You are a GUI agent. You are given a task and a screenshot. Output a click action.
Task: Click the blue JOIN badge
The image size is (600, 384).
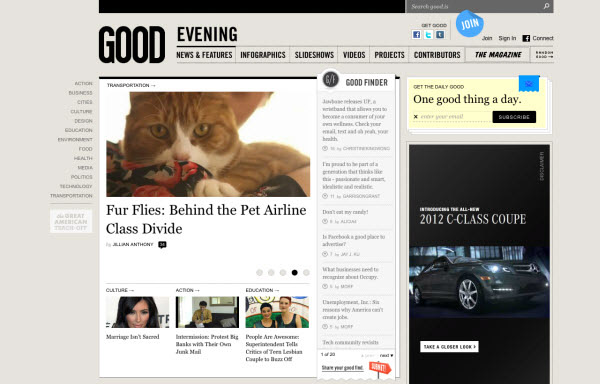coord(470,24)
